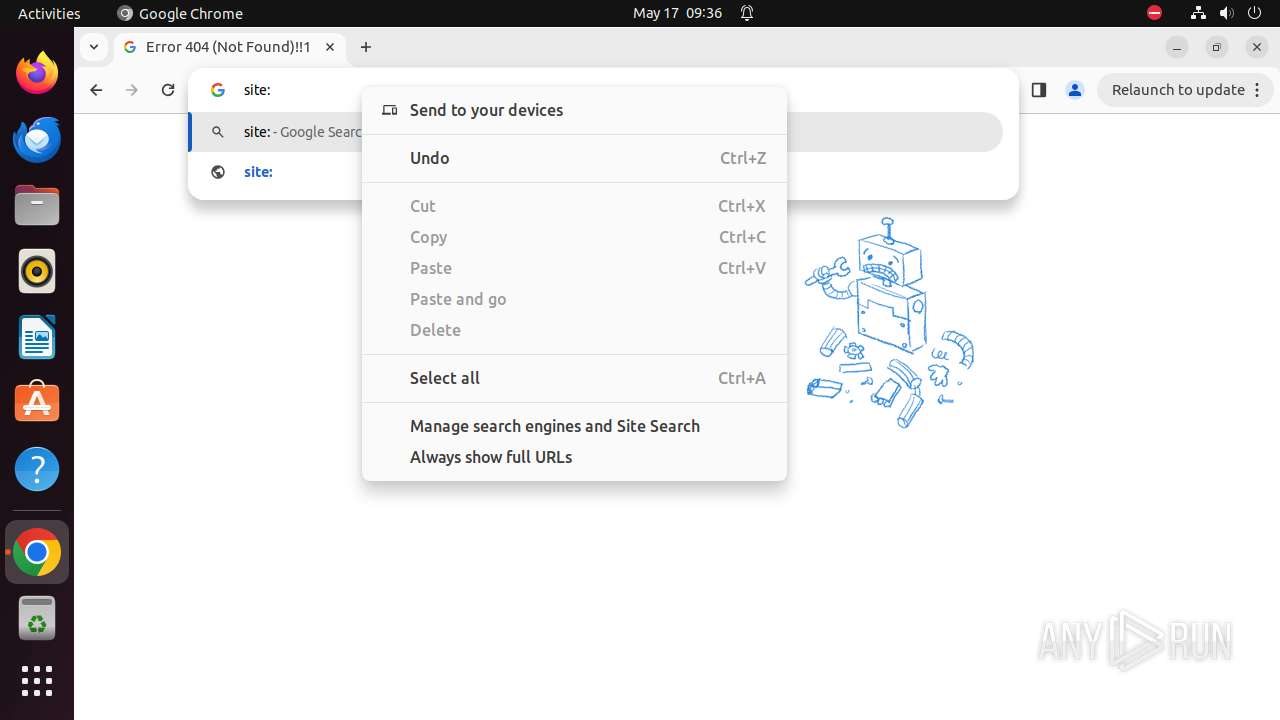
Task: Click the address bar text site:
Action: coord(257,90)
